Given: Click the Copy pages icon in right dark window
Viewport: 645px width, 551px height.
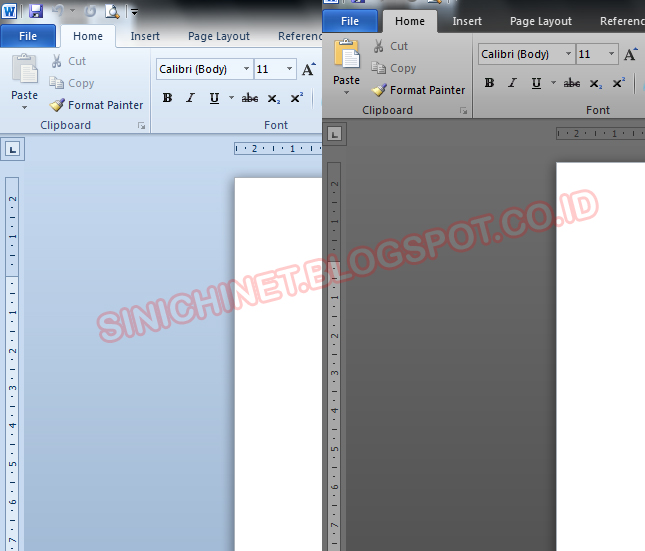Looking at the screenshot, I should pos(378,67).
